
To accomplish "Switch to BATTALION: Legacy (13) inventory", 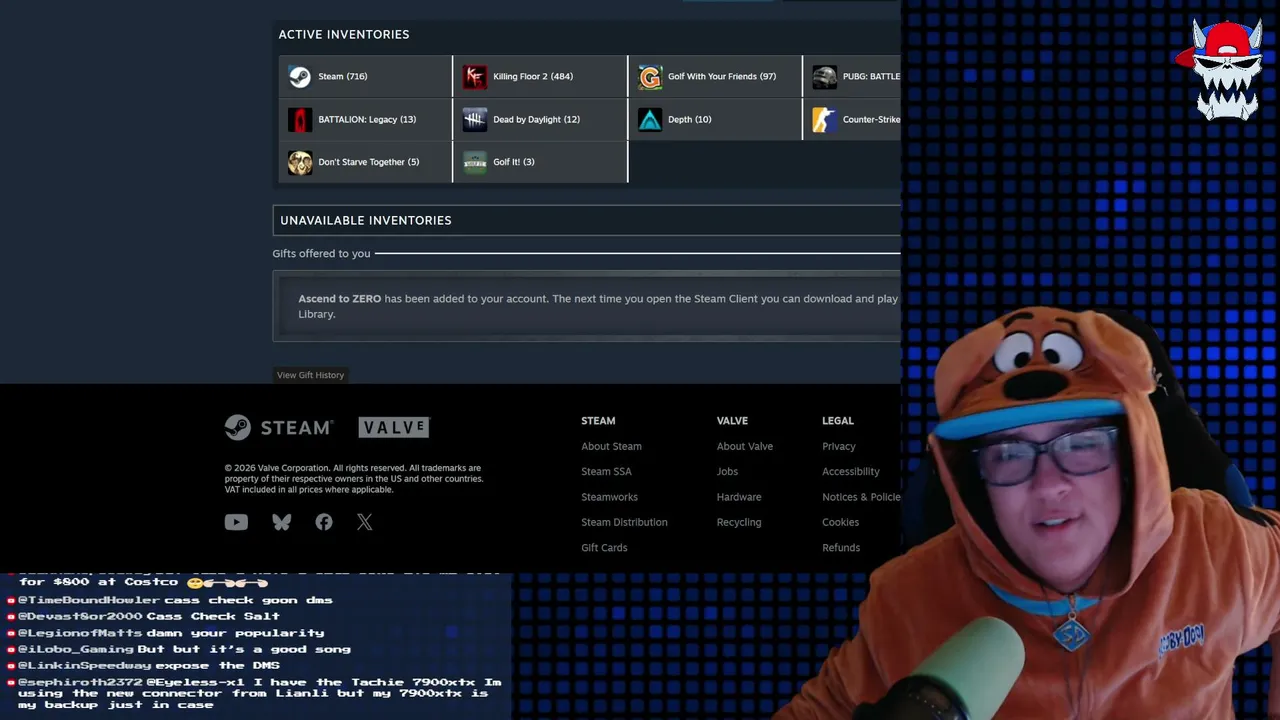I will coord(367,120).
